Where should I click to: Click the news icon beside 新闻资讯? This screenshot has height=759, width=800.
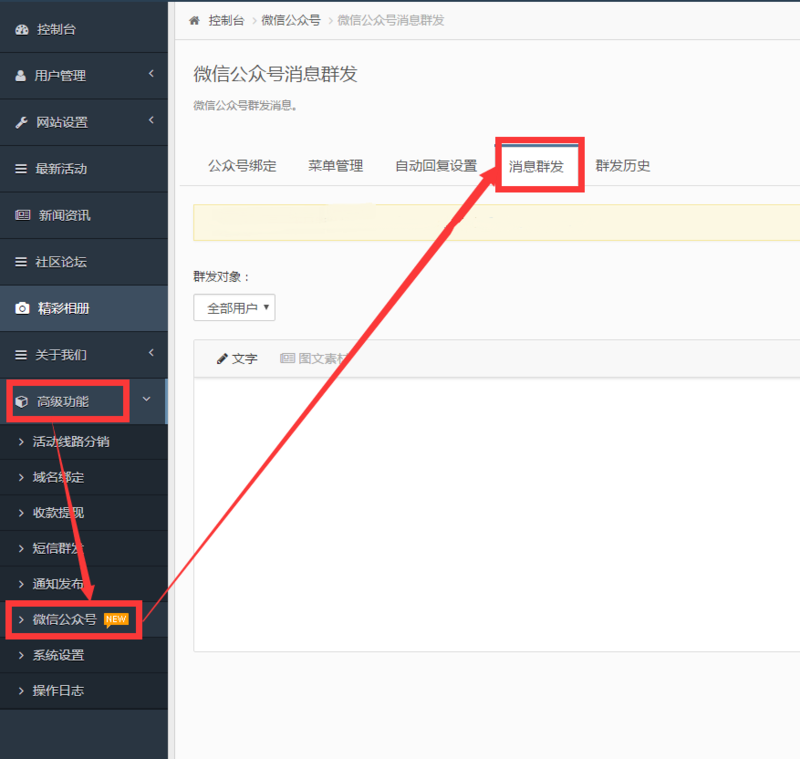[x=22, y=215]
